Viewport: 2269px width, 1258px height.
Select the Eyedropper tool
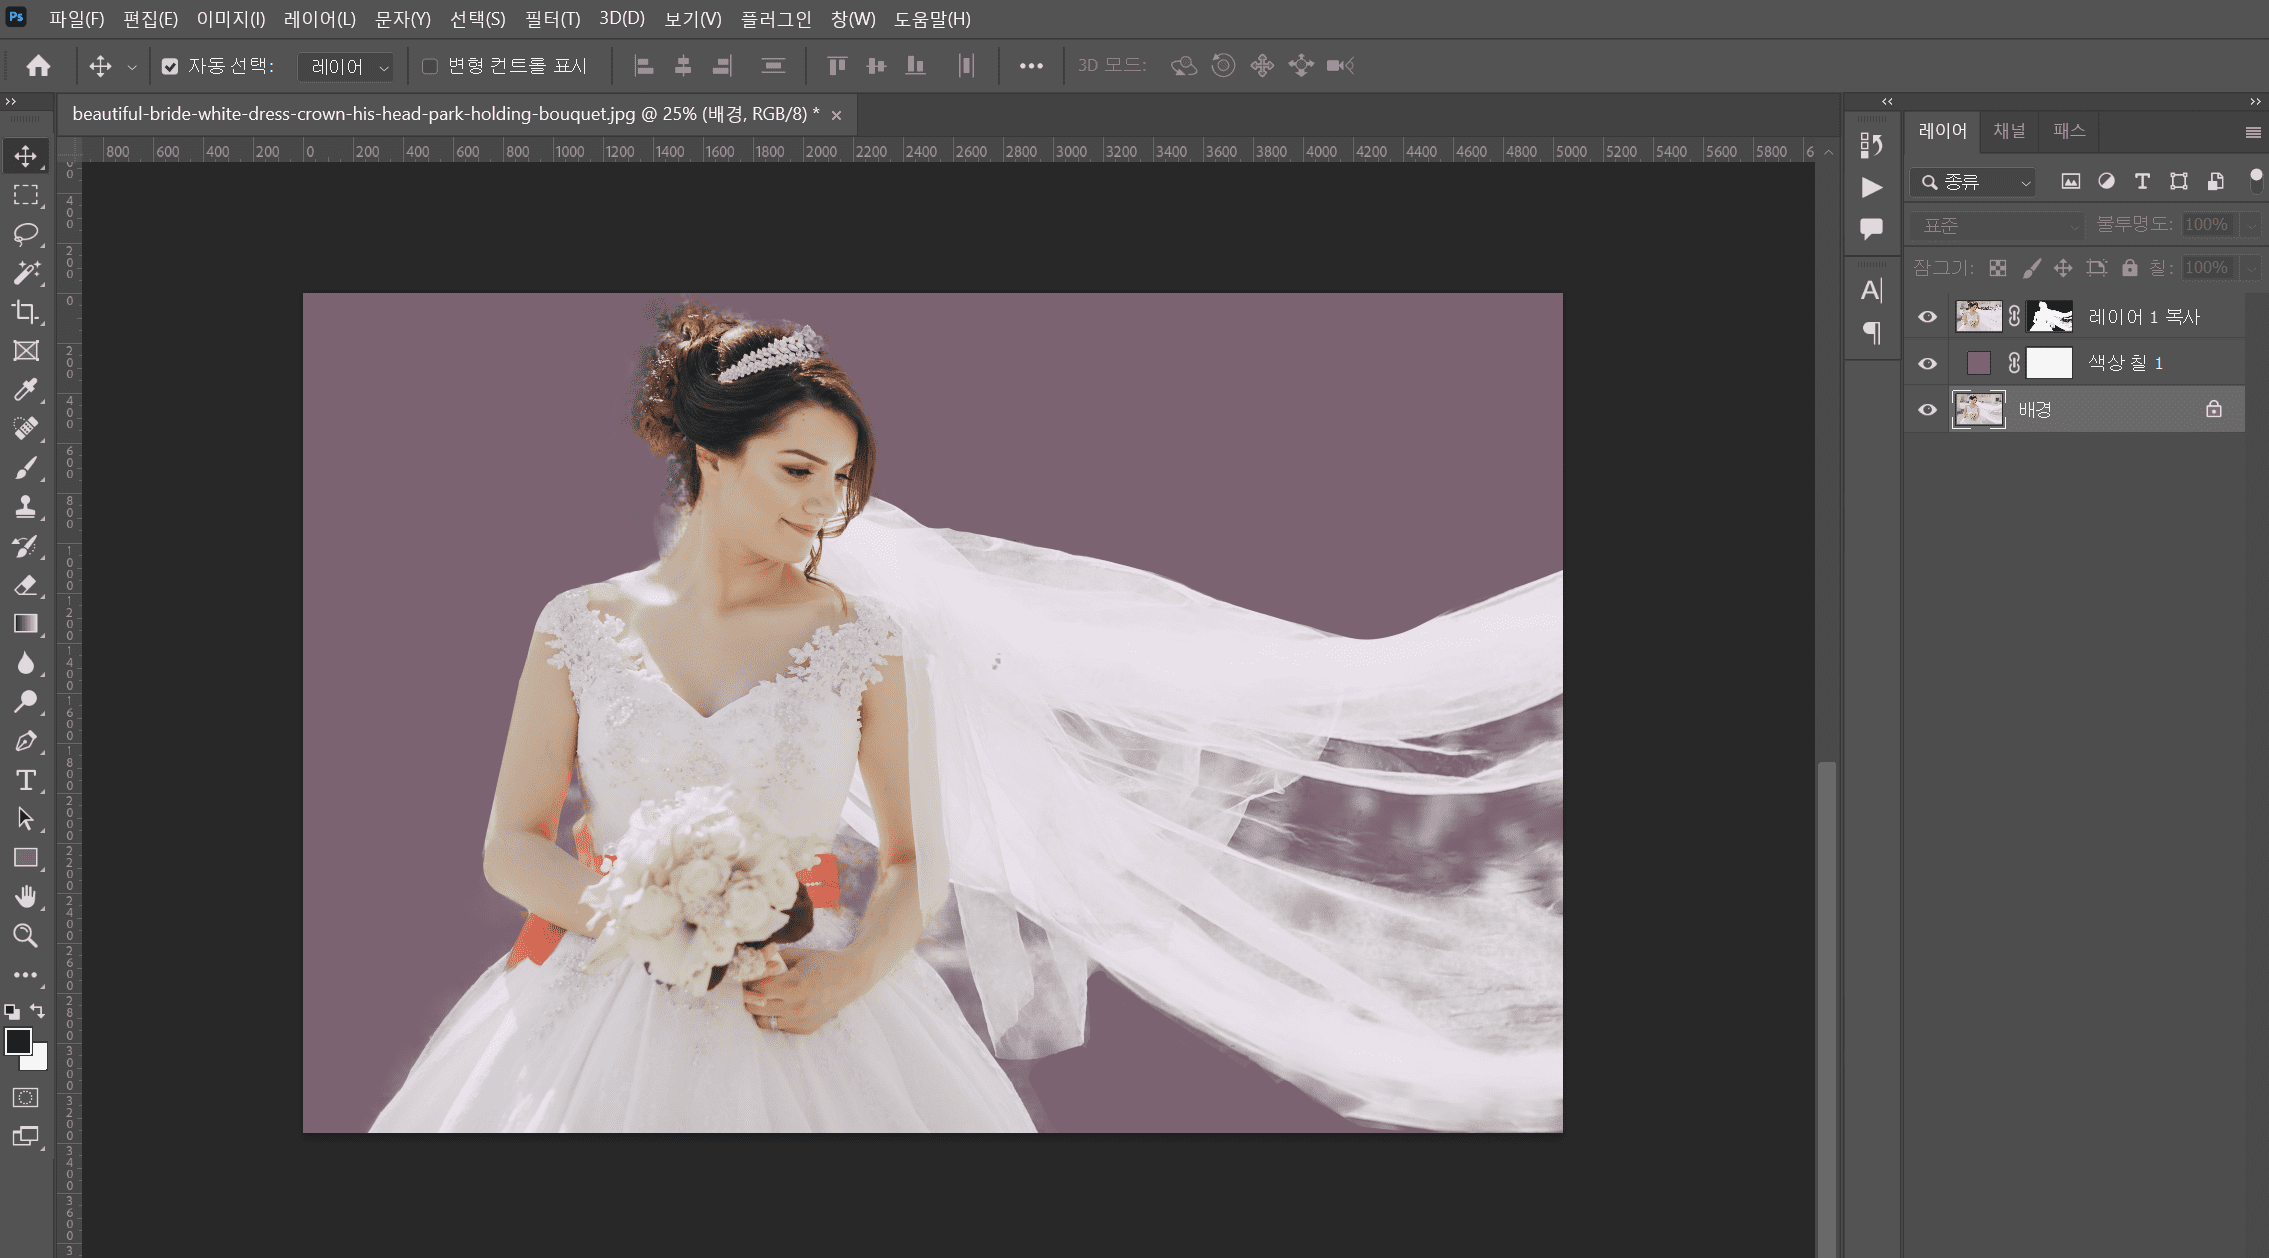pyautogui.click(x=26, y=389)
